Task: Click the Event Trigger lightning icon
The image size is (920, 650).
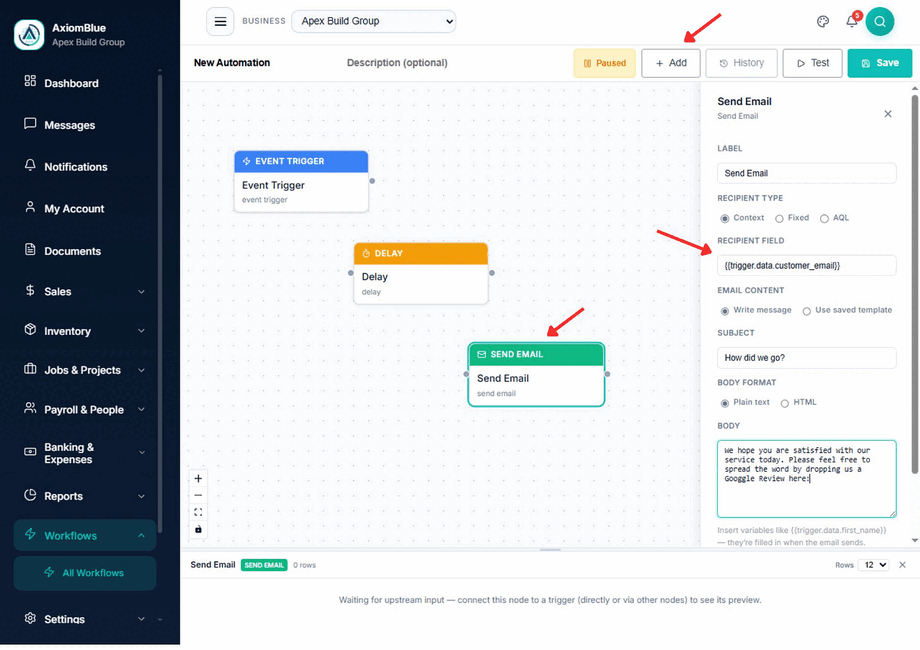Action: tap(246, 161)
